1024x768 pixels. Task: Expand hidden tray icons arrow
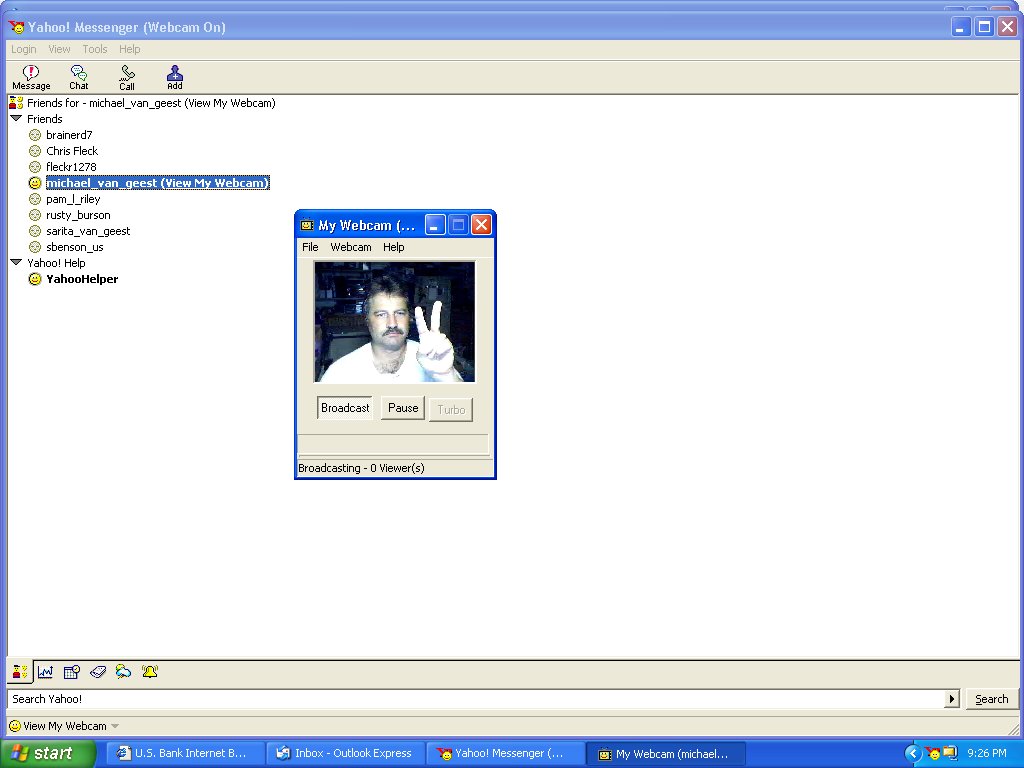coord(913,753)
